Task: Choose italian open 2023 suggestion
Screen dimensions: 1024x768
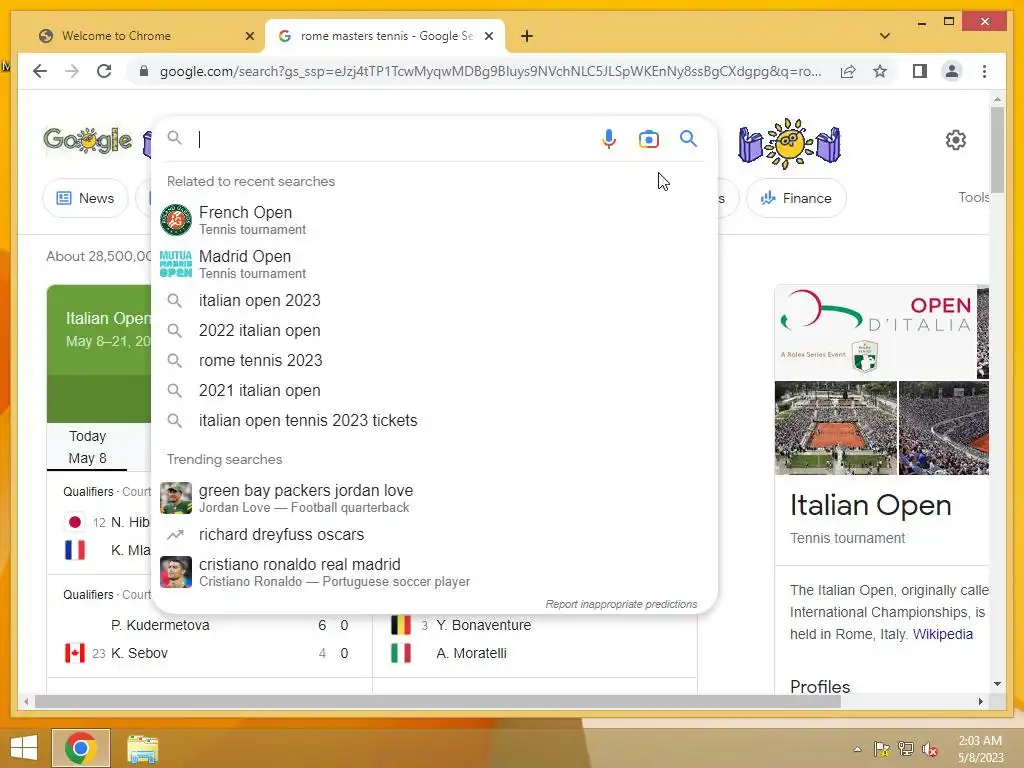Action: coord(434,300)
